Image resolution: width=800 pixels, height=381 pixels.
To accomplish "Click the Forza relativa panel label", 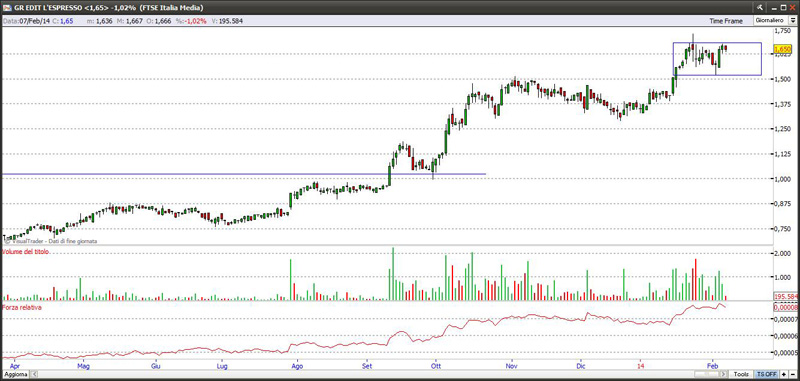I will (21, 308).
